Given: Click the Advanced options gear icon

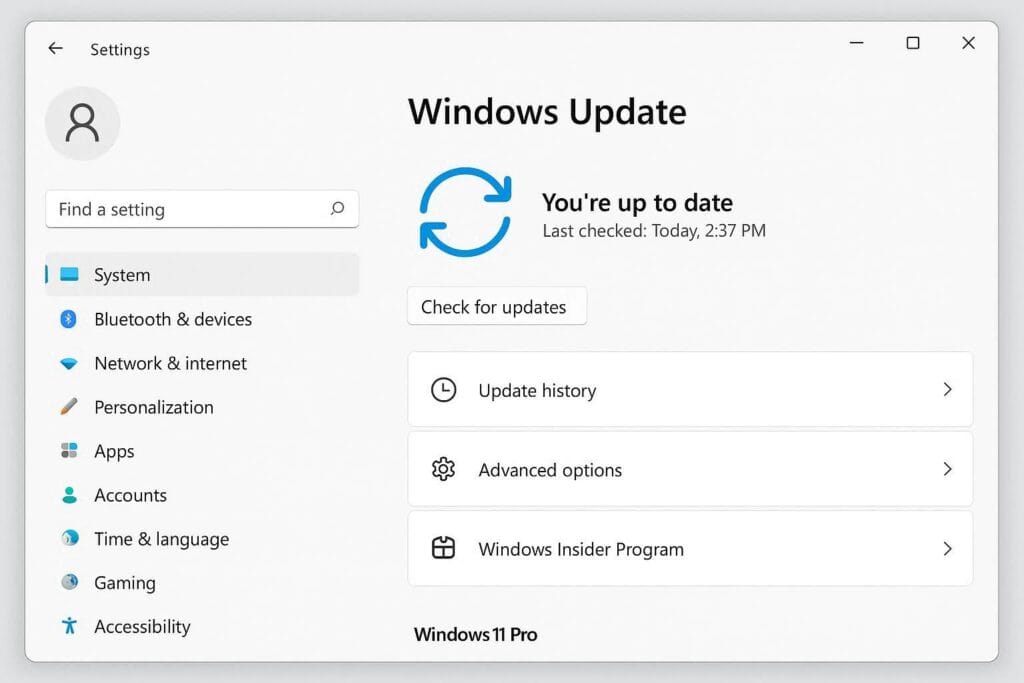Looking at the screenshot, I should (443, 469).
